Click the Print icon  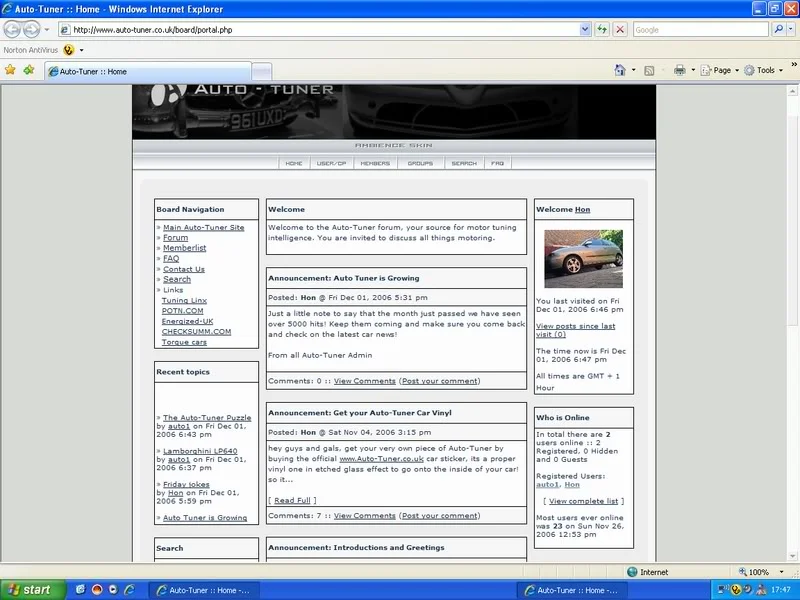tap(680, 70)
